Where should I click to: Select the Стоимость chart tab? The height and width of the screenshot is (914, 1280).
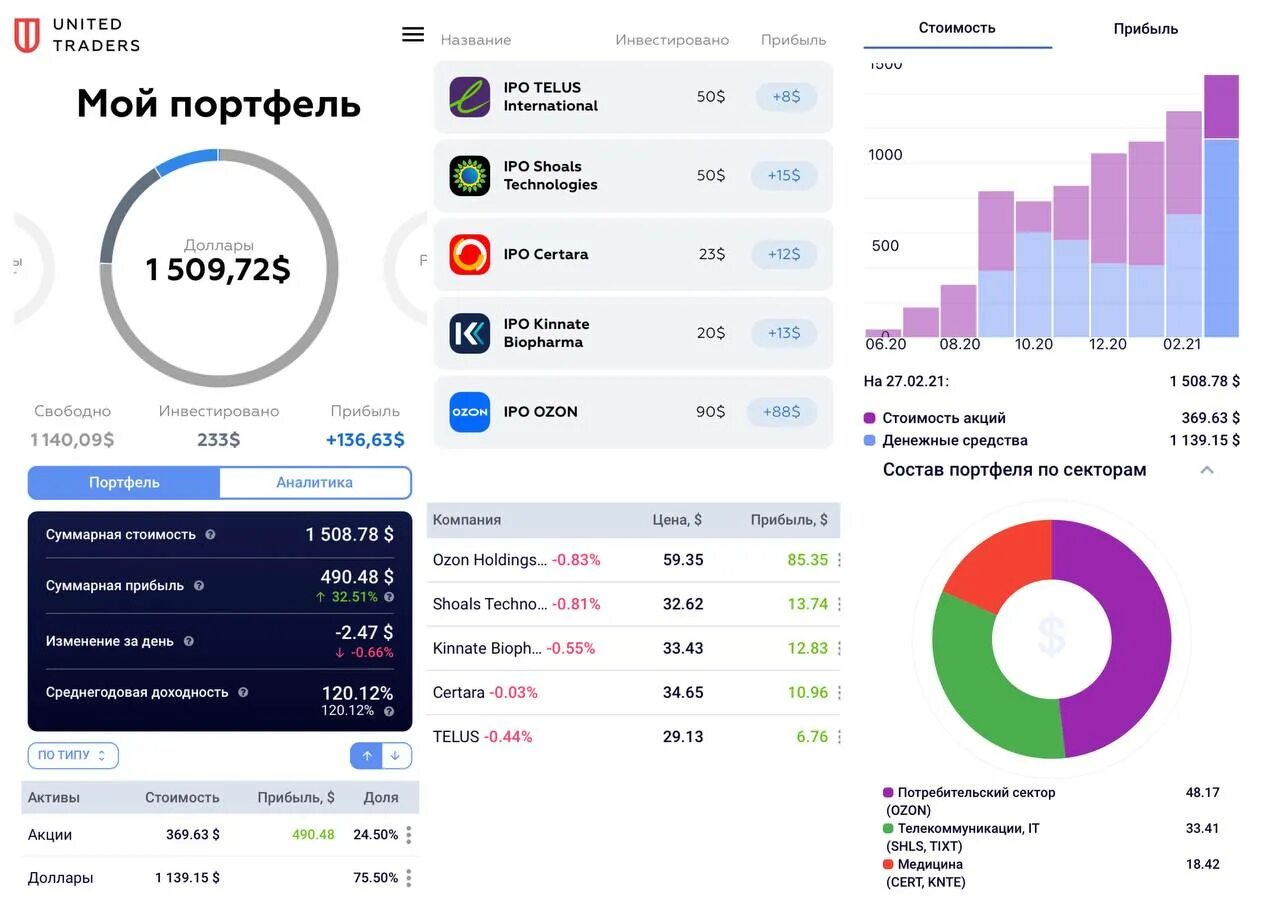(x=957, y=28)
